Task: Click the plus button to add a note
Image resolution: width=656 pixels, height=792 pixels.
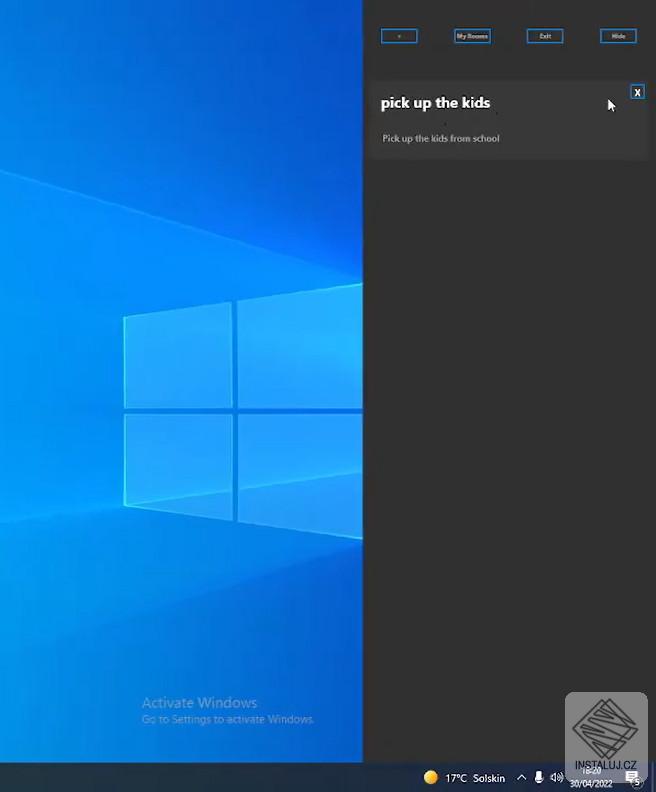Action: coord(399,36)
